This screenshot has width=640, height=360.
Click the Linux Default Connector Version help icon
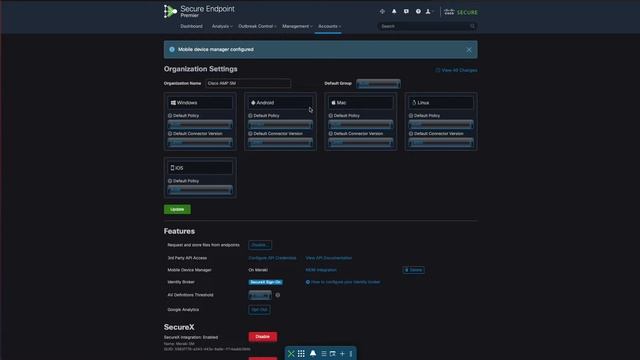pyautogui.click(x=411, y=133)
